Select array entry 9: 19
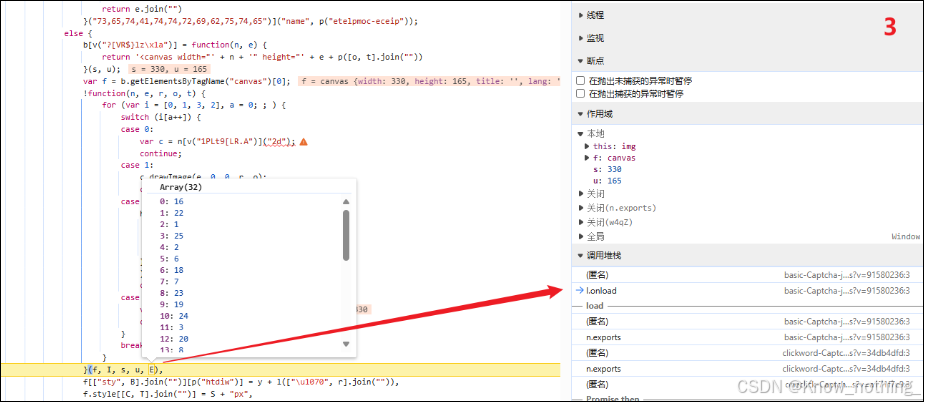This screenshot has width=925, height=402. (172, 305)
